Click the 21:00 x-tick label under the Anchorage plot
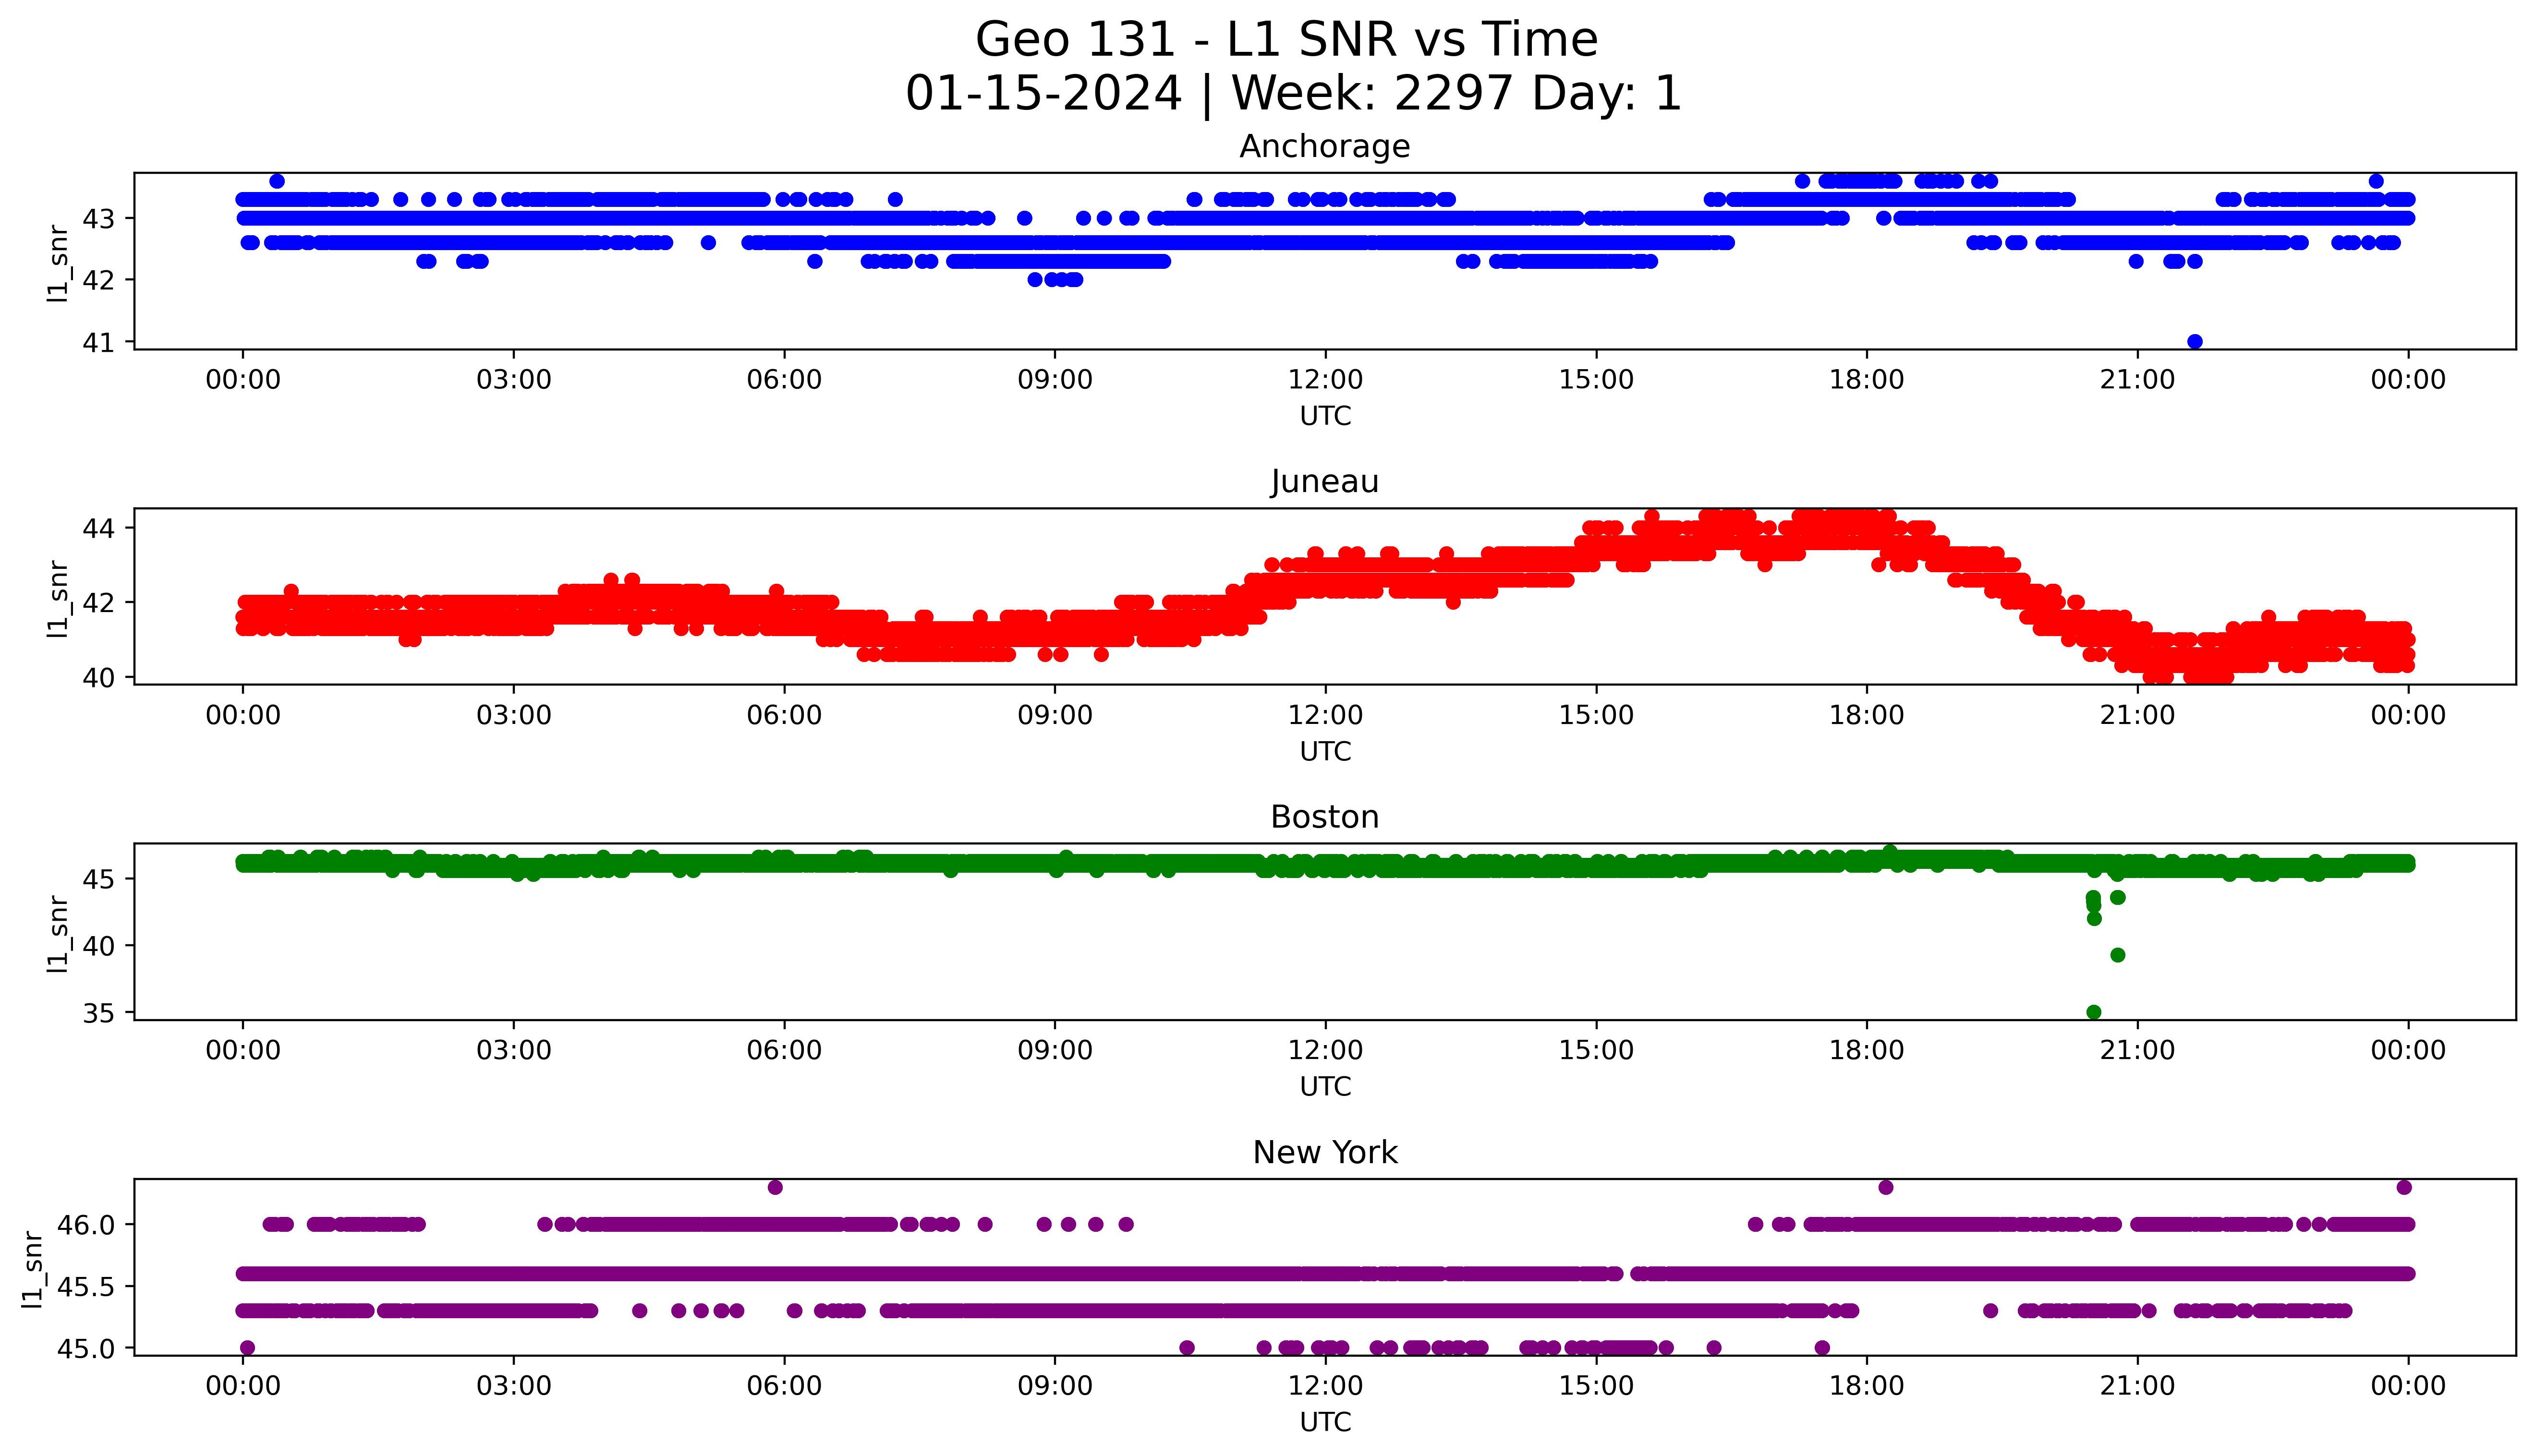 click(2138, 380)
